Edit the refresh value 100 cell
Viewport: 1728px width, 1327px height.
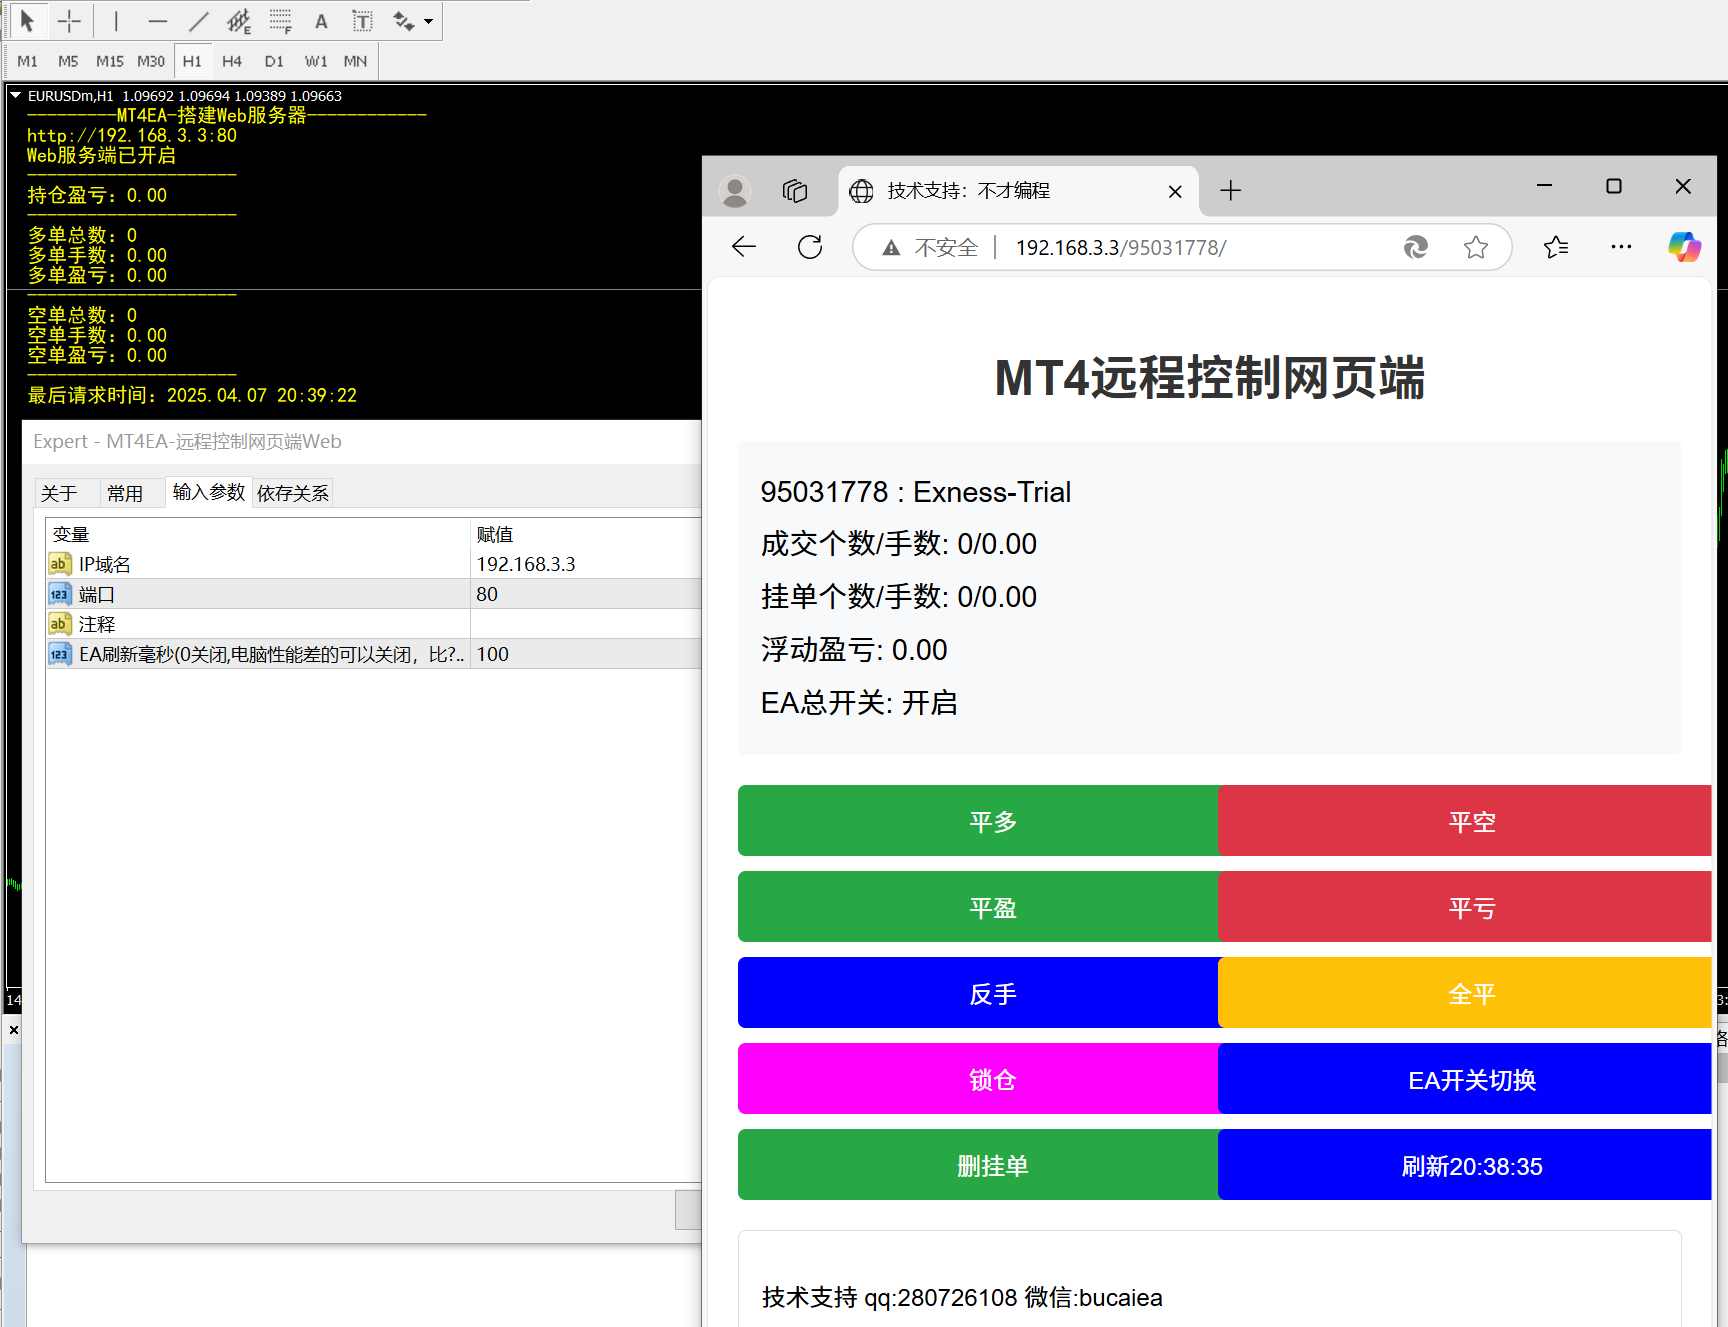[586, 654]
